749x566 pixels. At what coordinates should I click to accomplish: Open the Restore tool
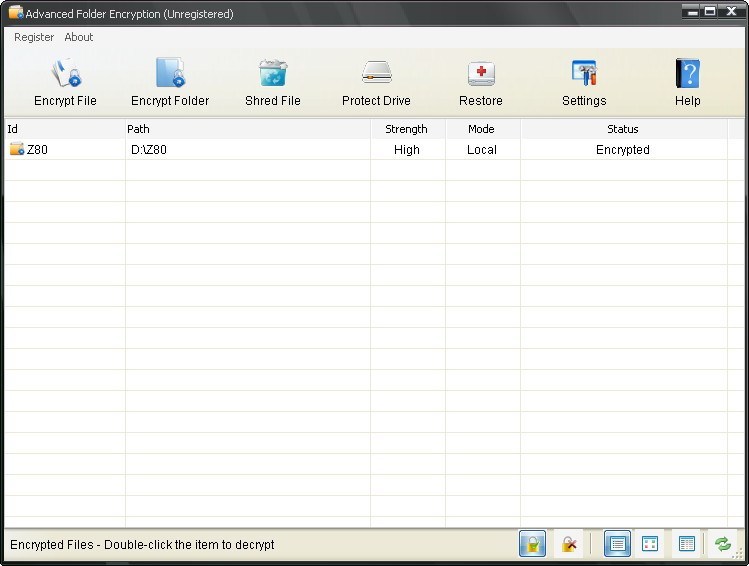pyautogui.click(x=481, y=83)
